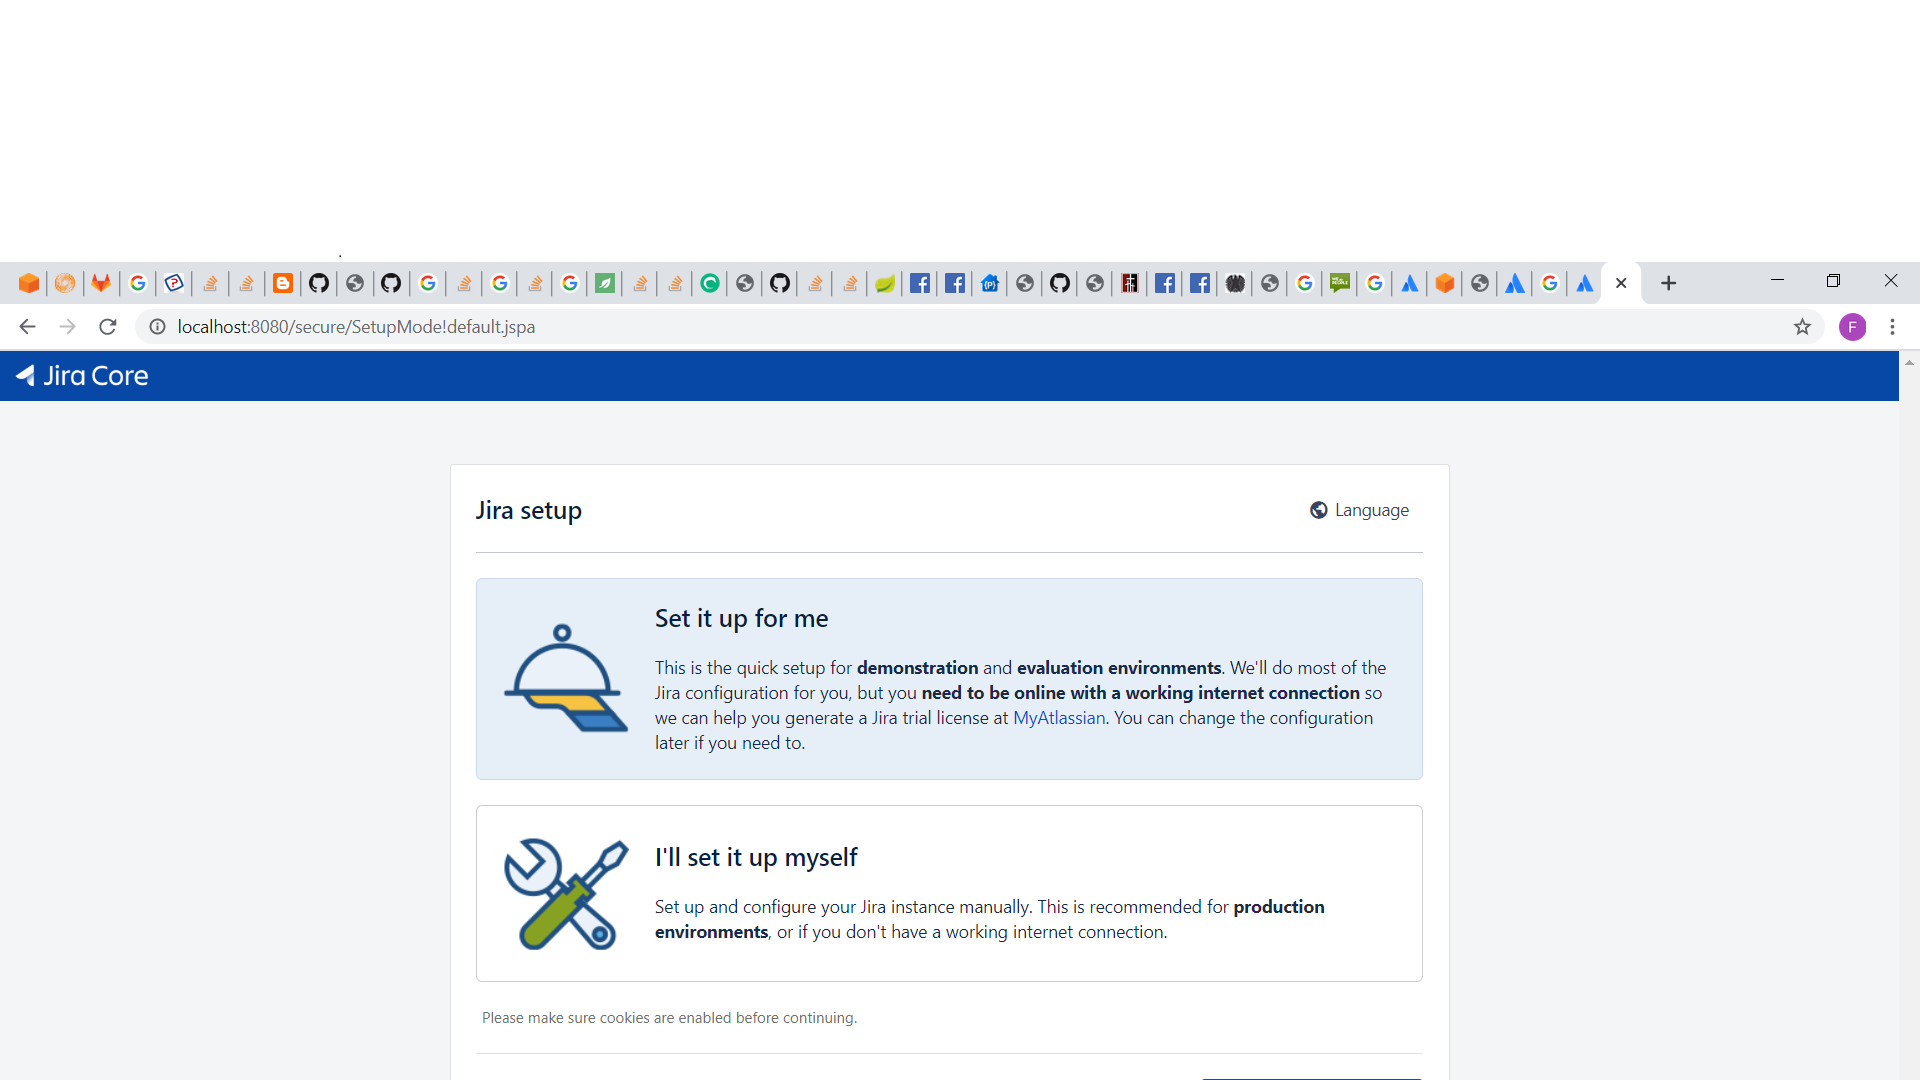Reload the Jira setup page

pos(108,327)
